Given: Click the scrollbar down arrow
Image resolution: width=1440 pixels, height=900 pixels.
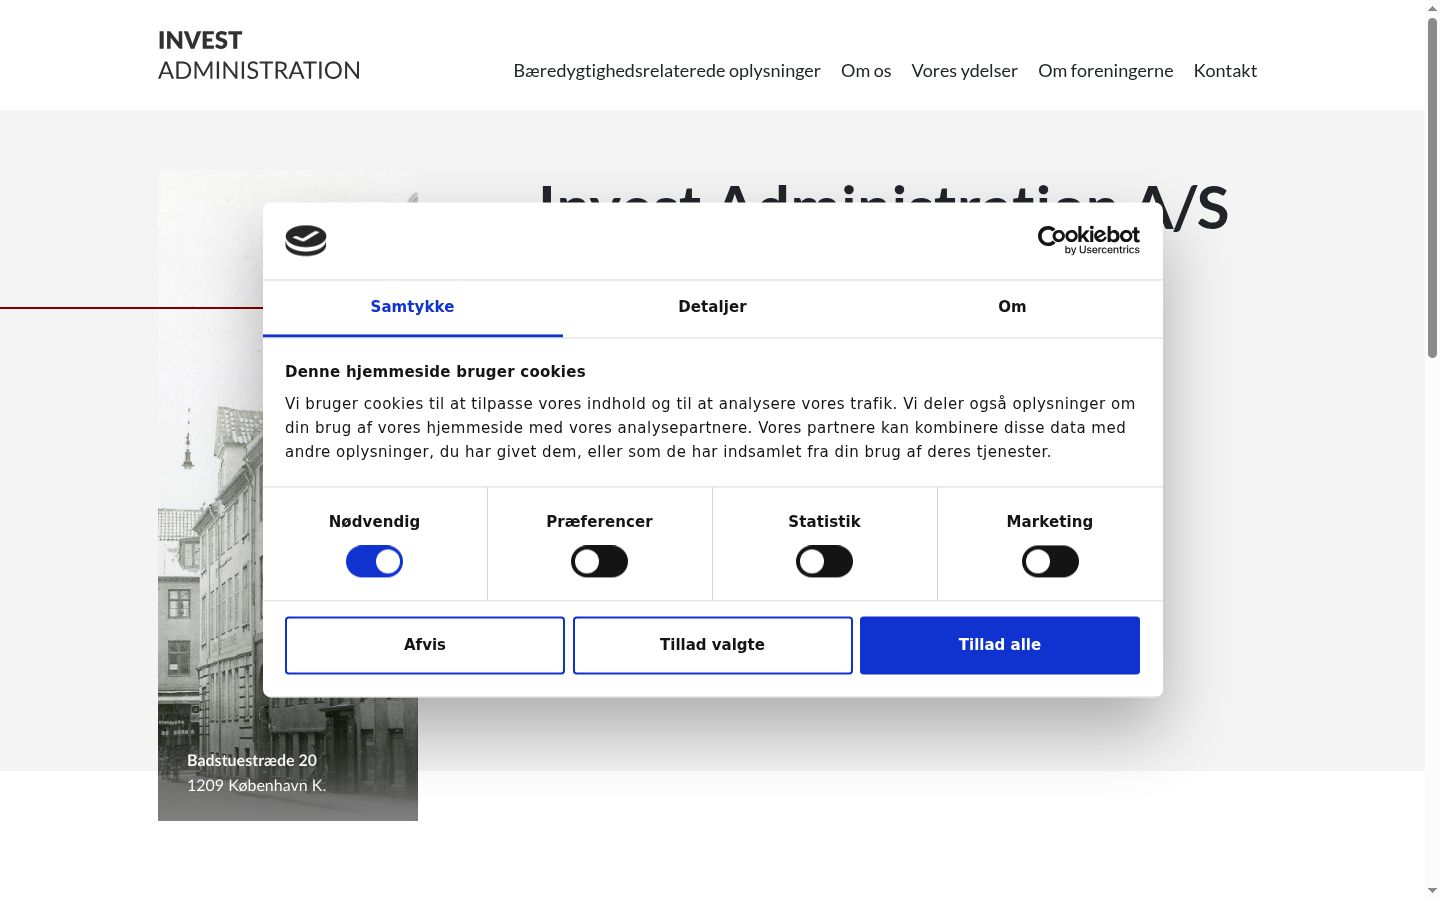Looking at the screenshot, I should tap(1432, 890).
